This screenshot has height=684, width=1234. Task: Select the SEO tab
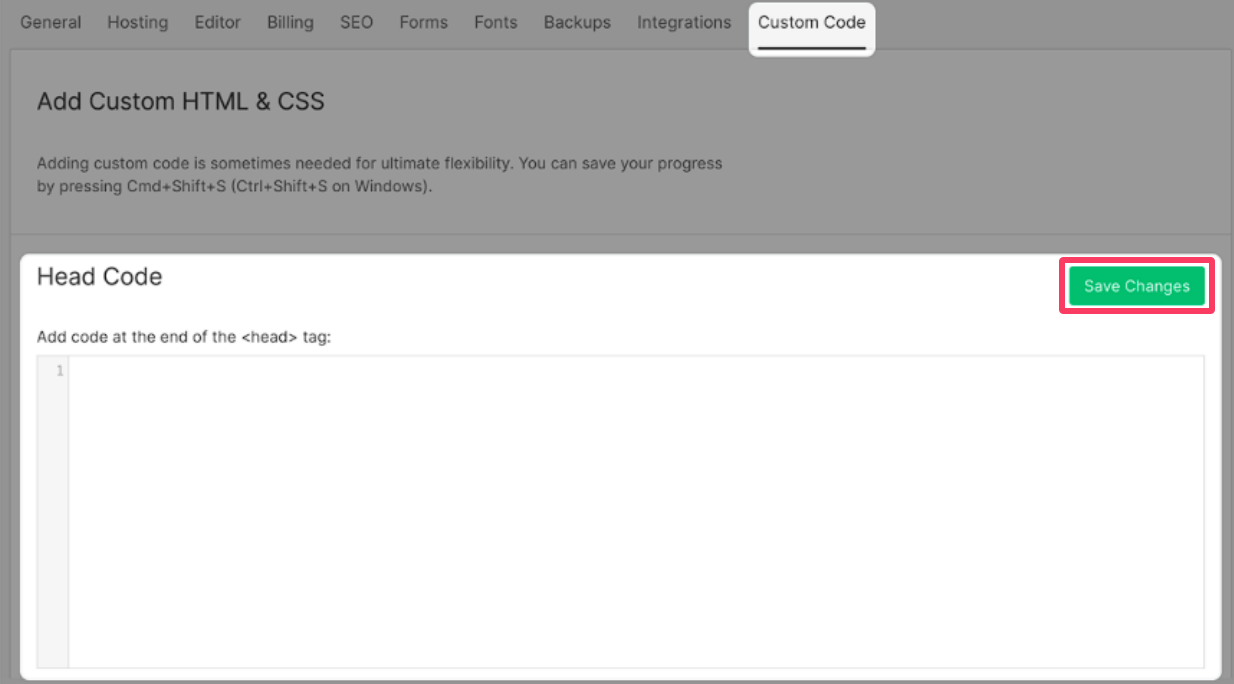[x=356, y=22]
